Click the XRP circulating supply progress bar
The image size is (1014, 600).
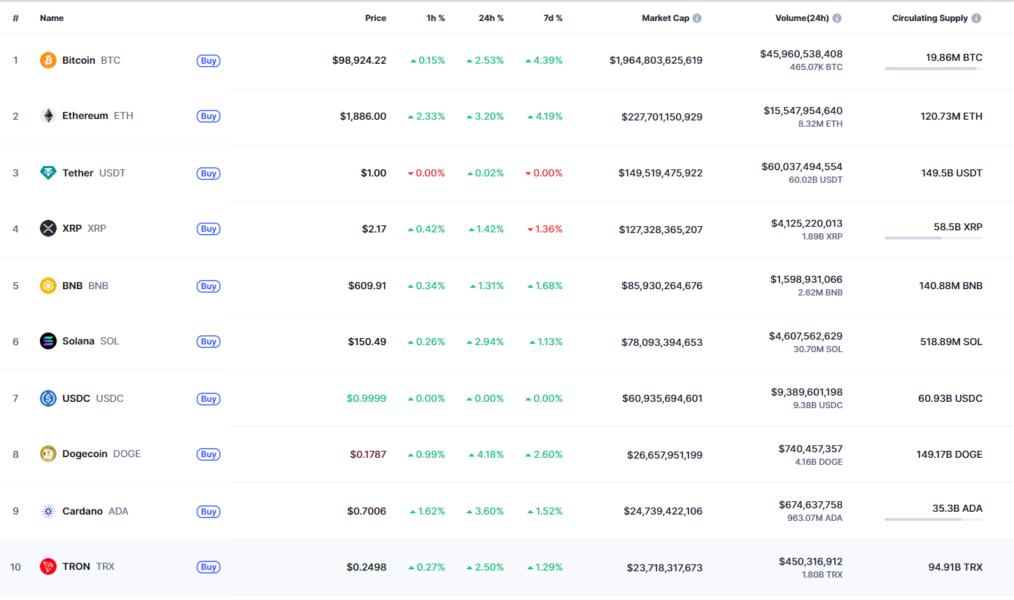pyautogui.click(x=933, y=238)
